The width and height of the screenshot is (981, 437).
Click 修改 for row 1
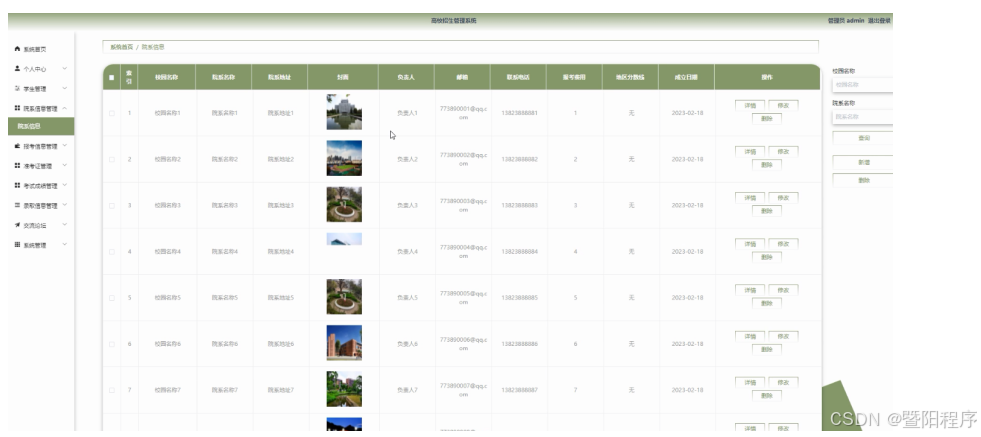pyautogui.click(x=783, y=105)
